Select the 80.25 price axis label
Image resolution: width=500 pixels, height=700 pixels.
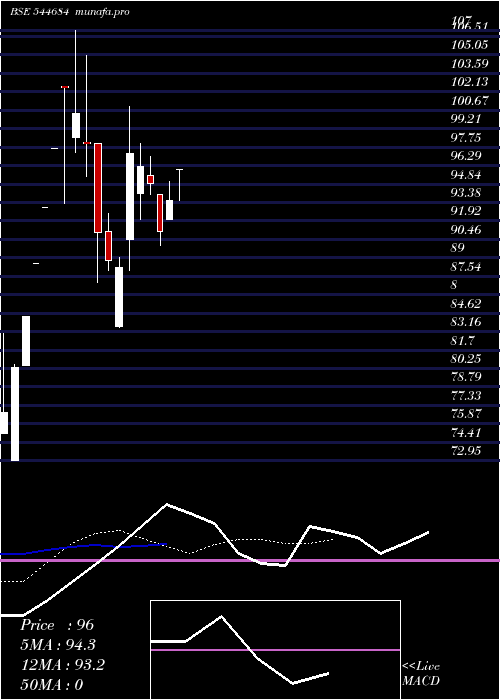tap(466, 359)
